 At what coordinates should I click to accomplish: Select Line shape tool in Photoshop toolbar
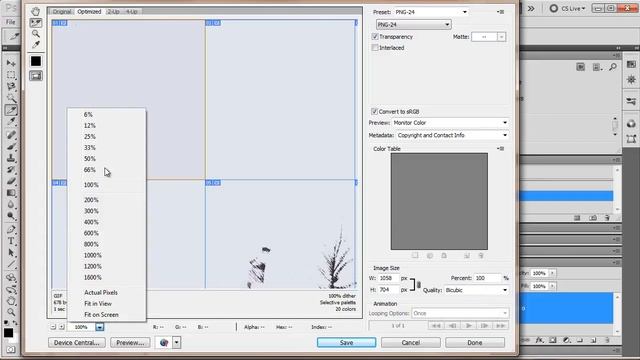click(11, 264)
